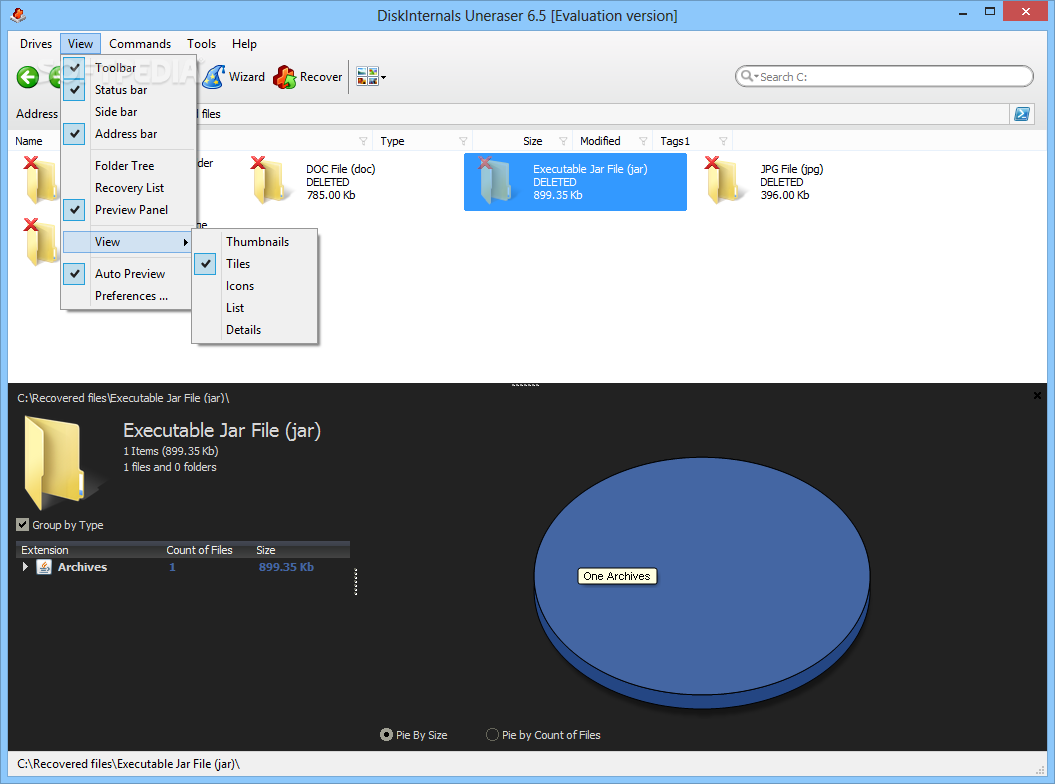This screenshot has height=784, width=1055.
Task: Toggle the Toolbar menu option
Action: click(x=129, y=67)
